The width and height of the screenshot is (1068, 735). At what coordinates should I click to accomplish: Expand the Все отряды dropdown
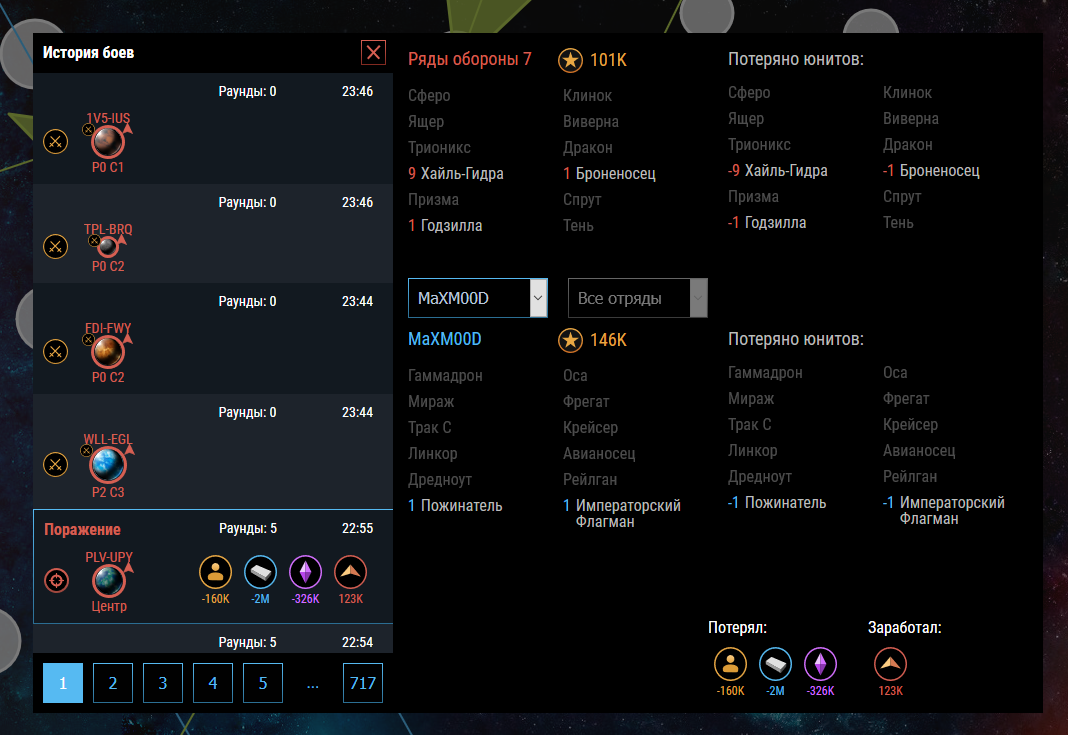[638, 298]
